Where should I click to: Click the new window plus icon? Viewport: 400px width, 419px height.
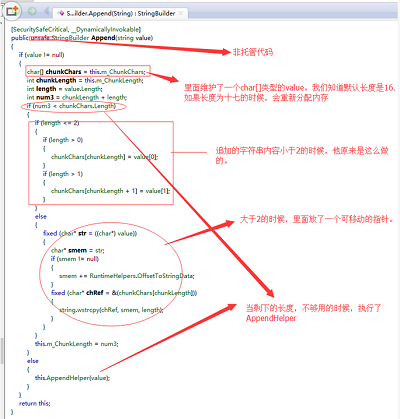pos(12,12)
